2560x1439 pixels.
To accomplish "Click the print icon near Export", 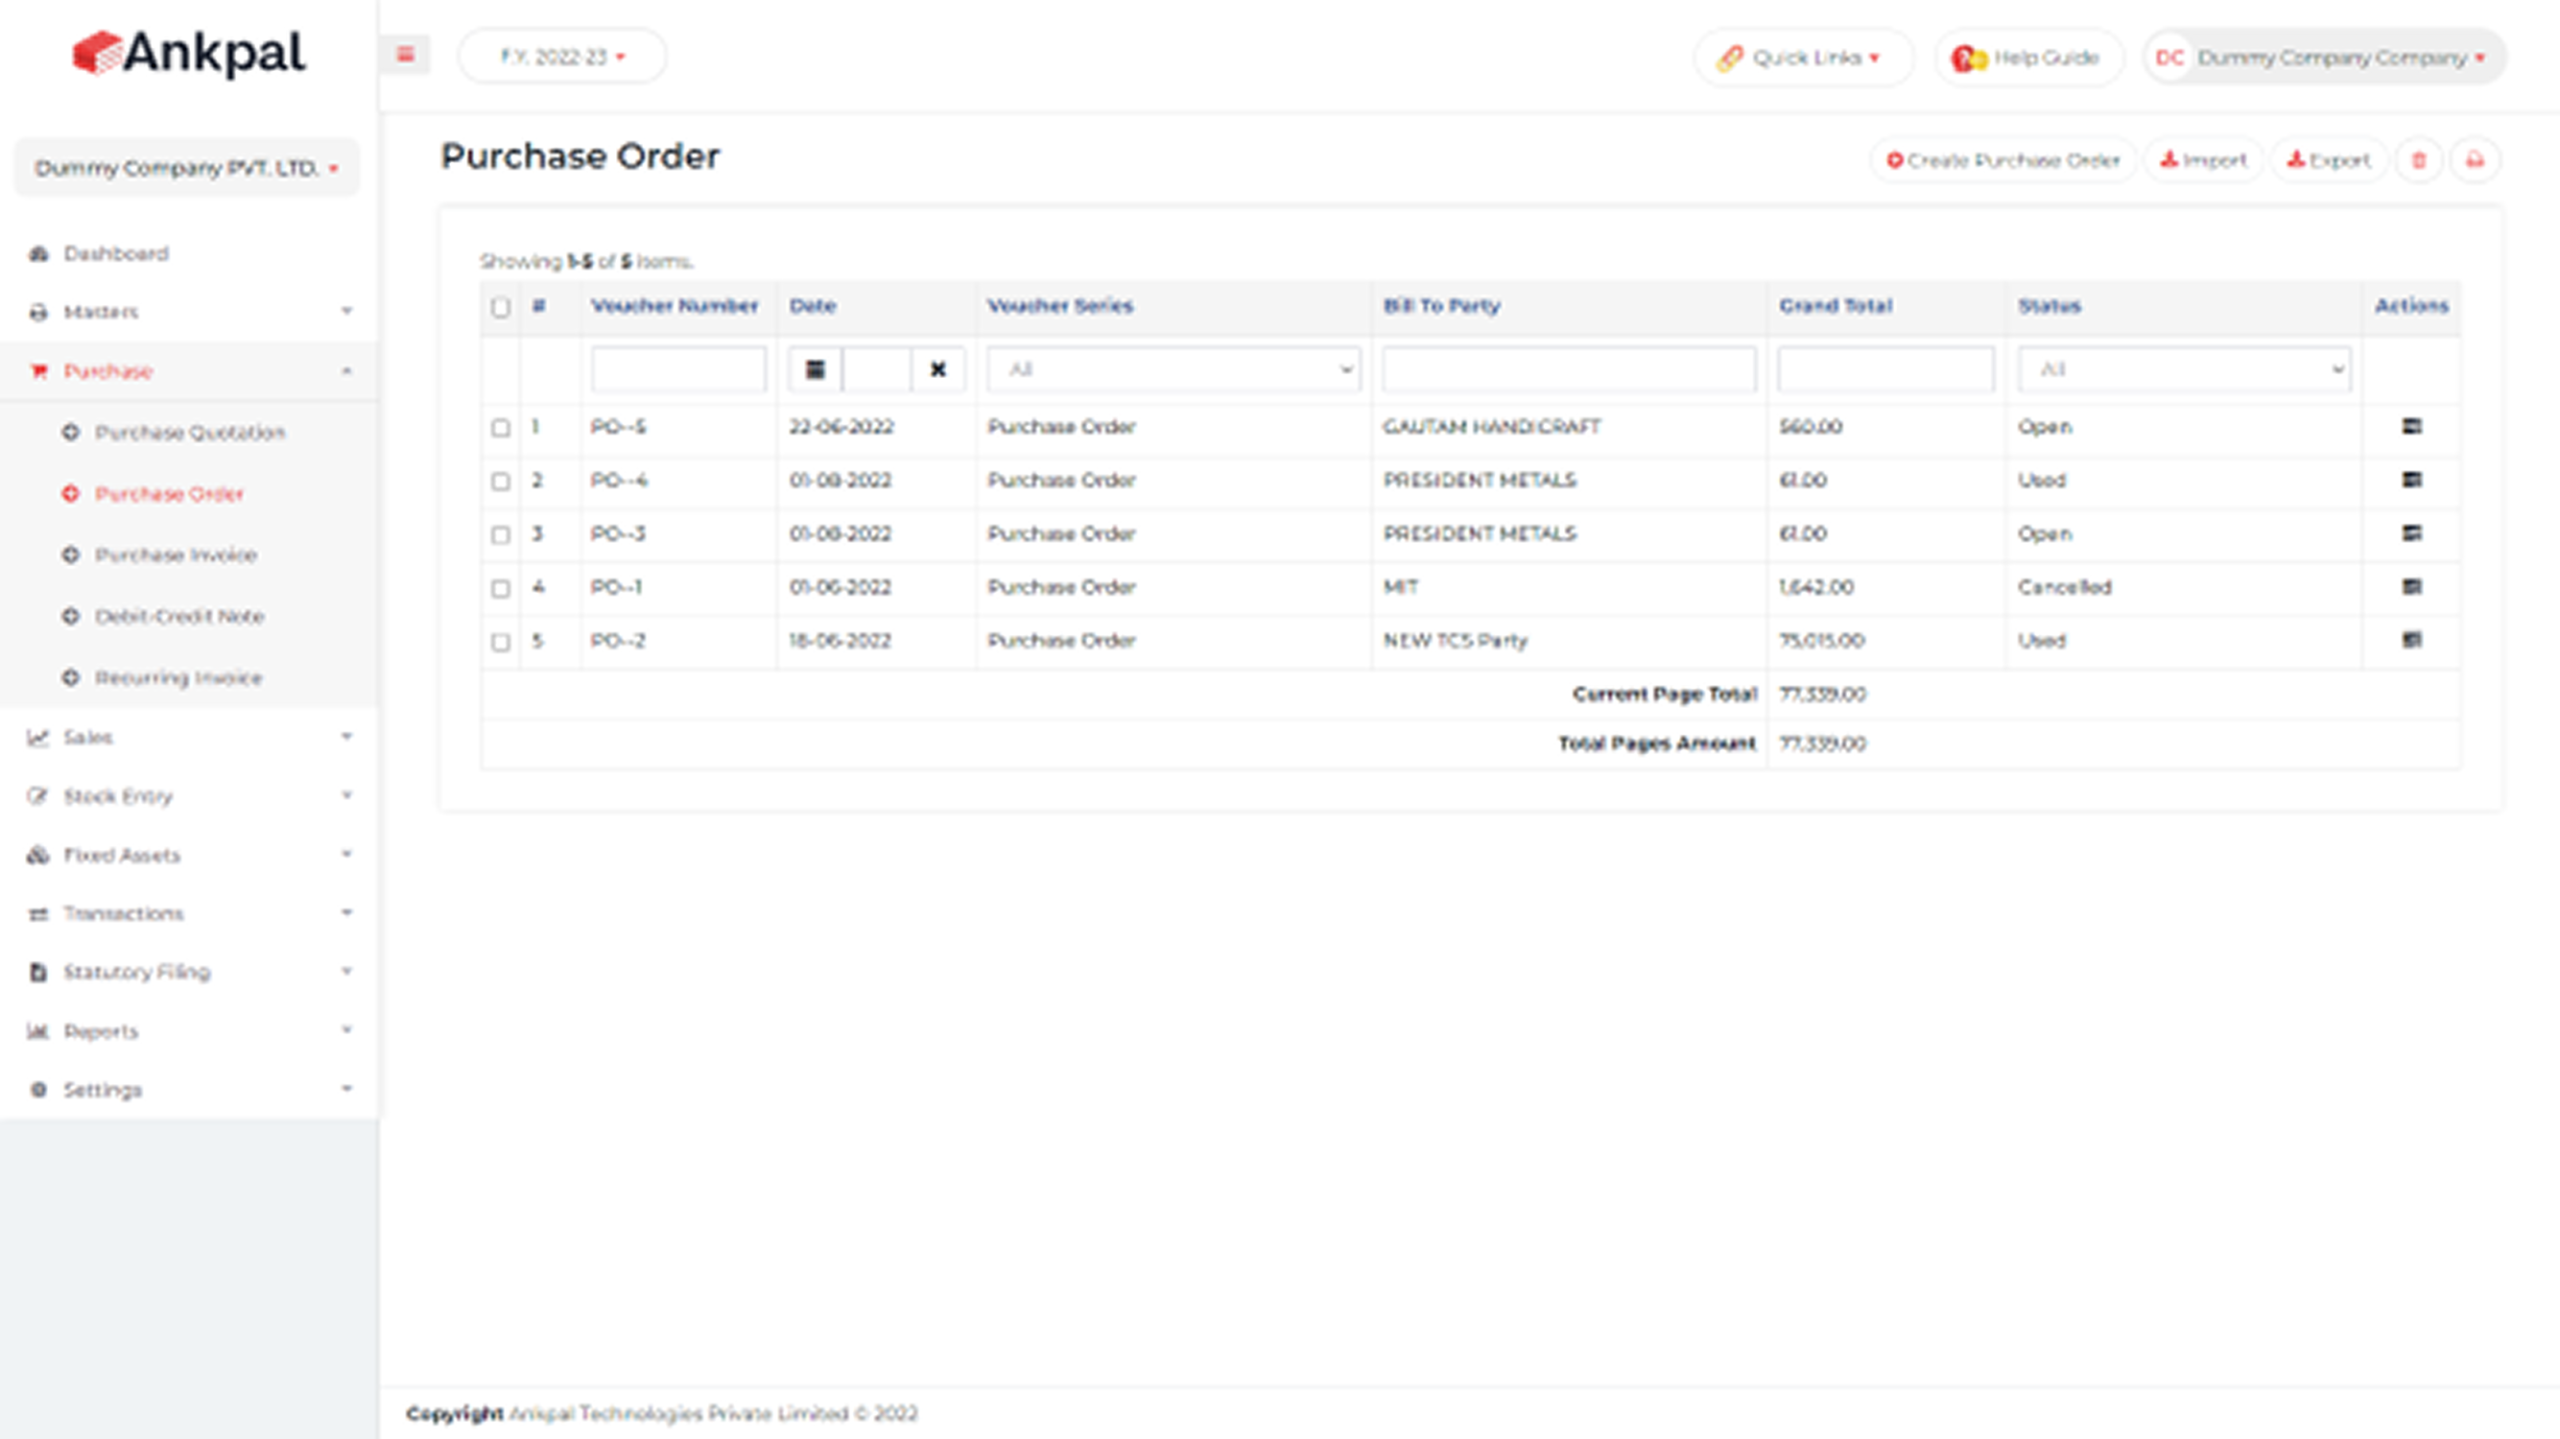I will point(2474,160).
